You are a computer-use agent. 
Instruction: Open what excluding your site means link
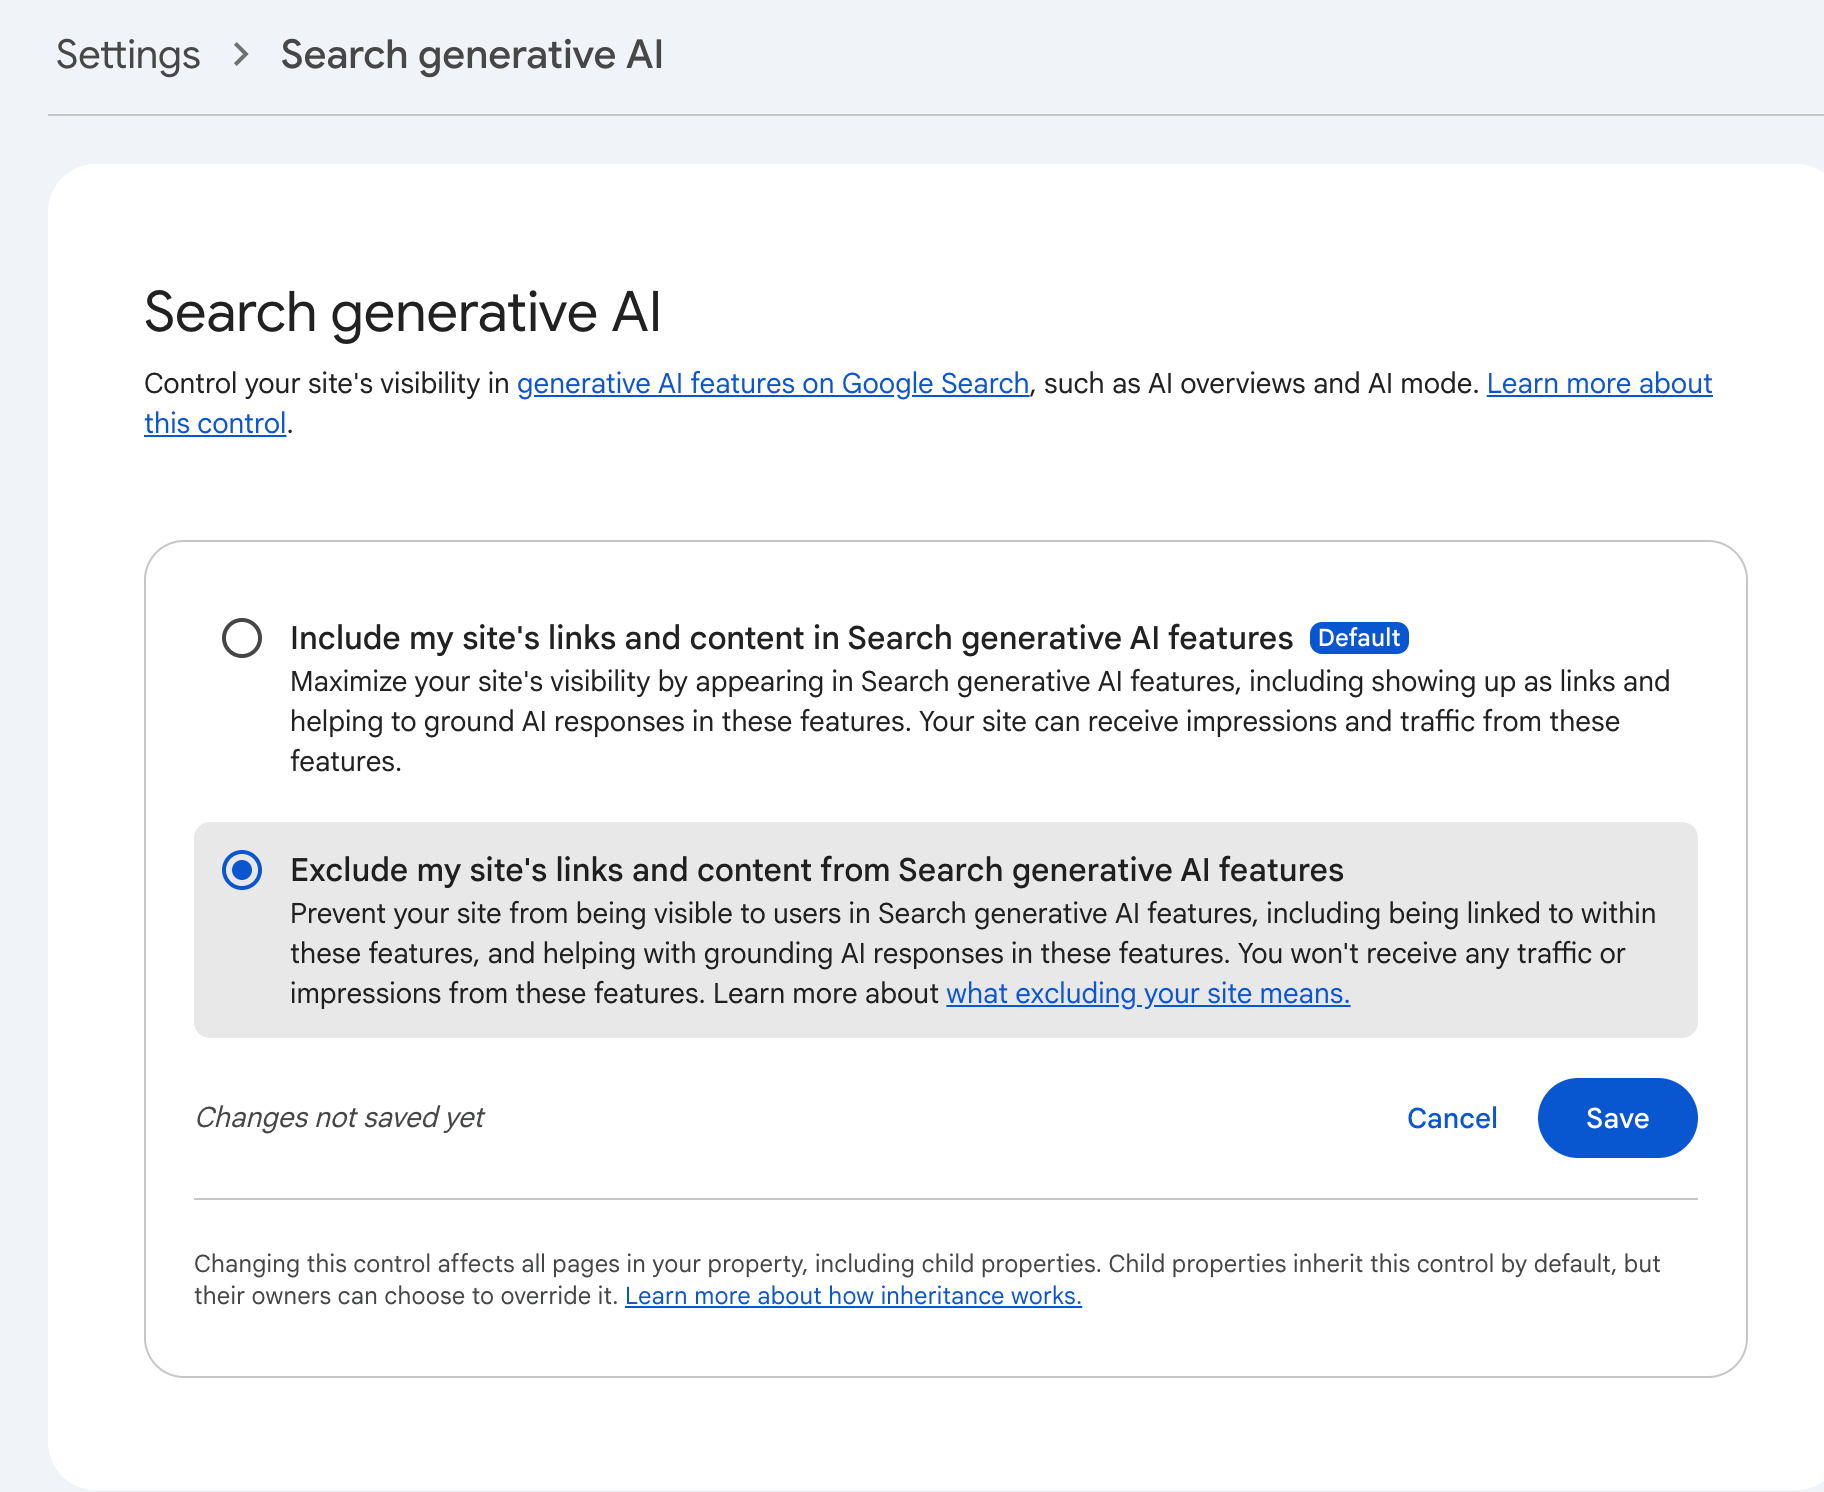(x=1148, y=993)
